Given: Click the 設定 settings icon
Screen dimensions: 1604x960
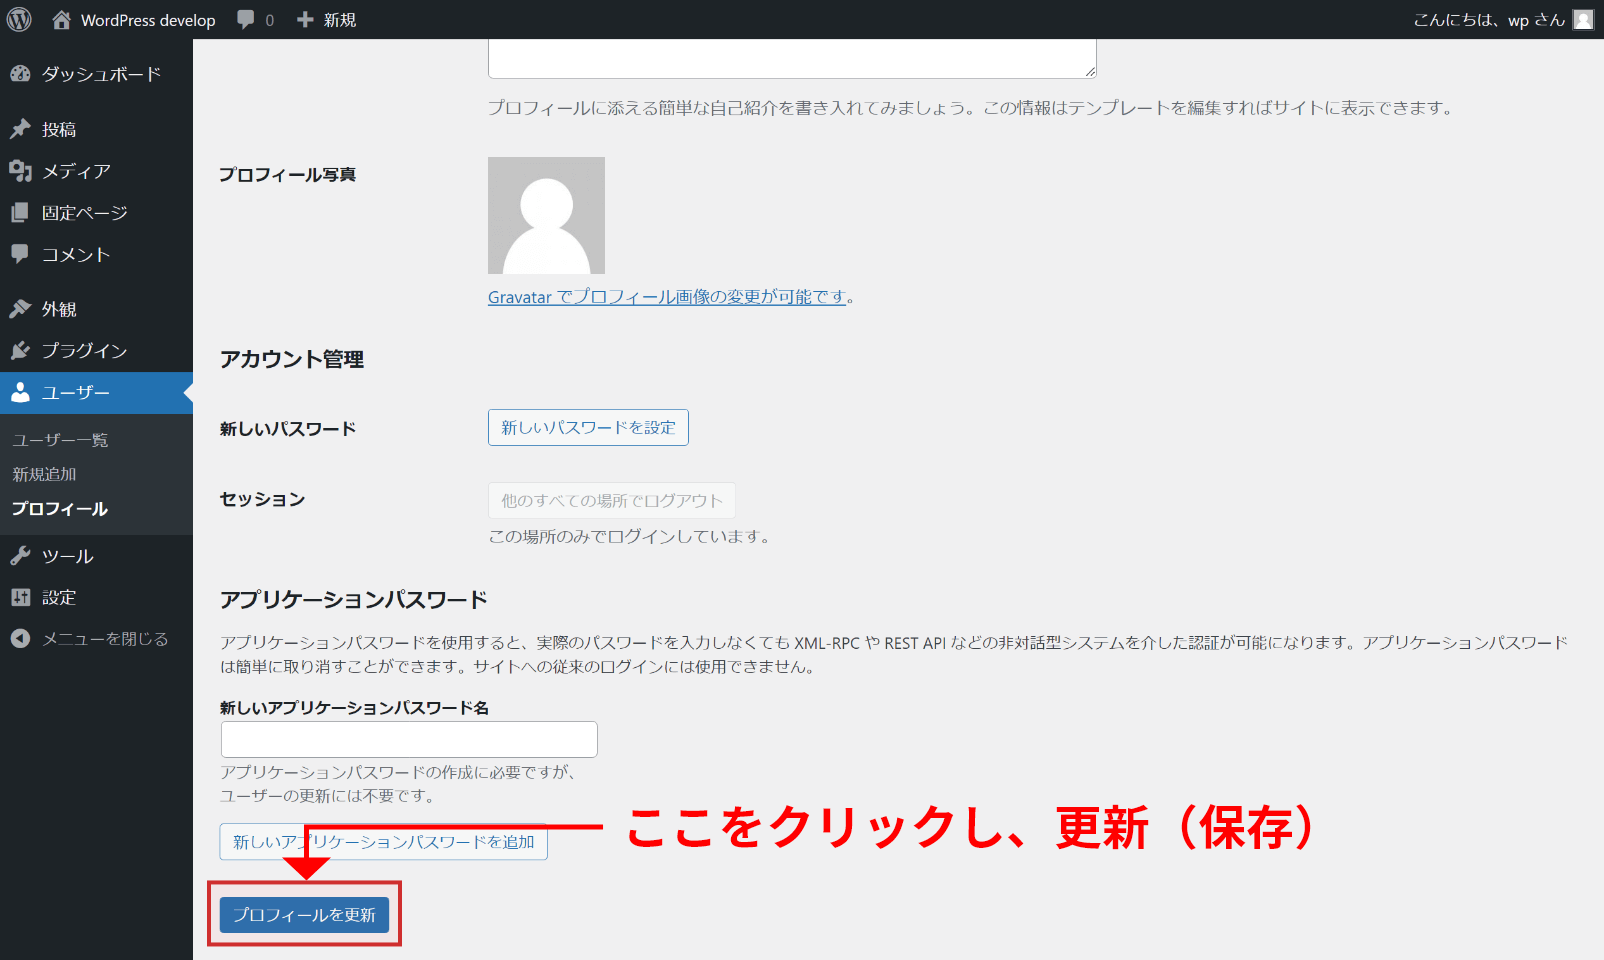Looking at the screenshot, I should (20, 597).
